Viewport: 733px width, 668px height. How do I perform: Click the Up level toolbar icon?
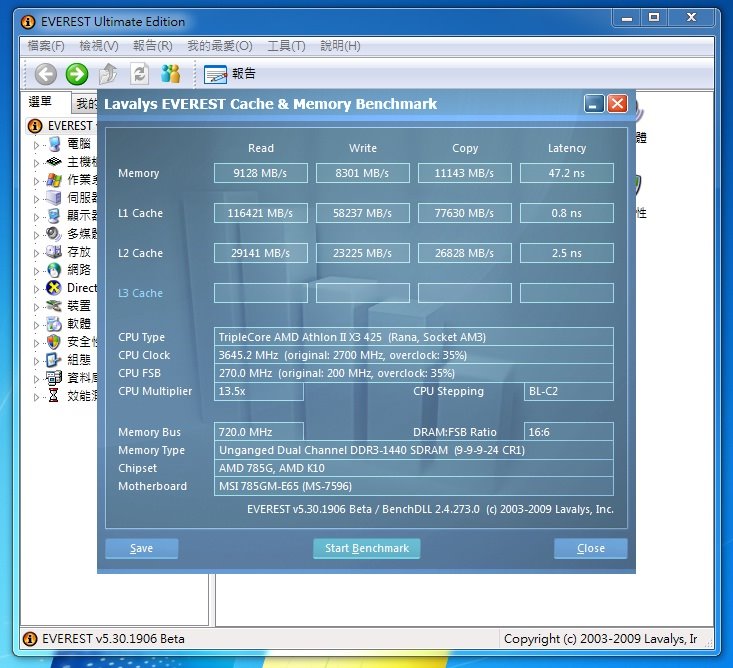(108, 74)
